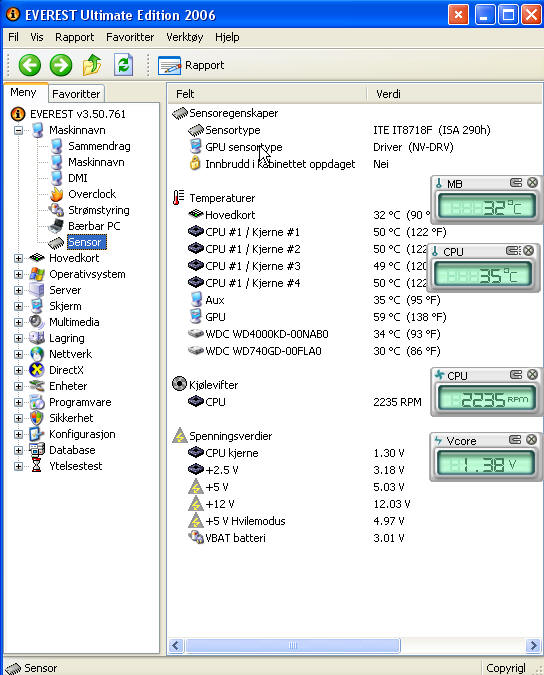Expand the Multimedia tree node

19,322
